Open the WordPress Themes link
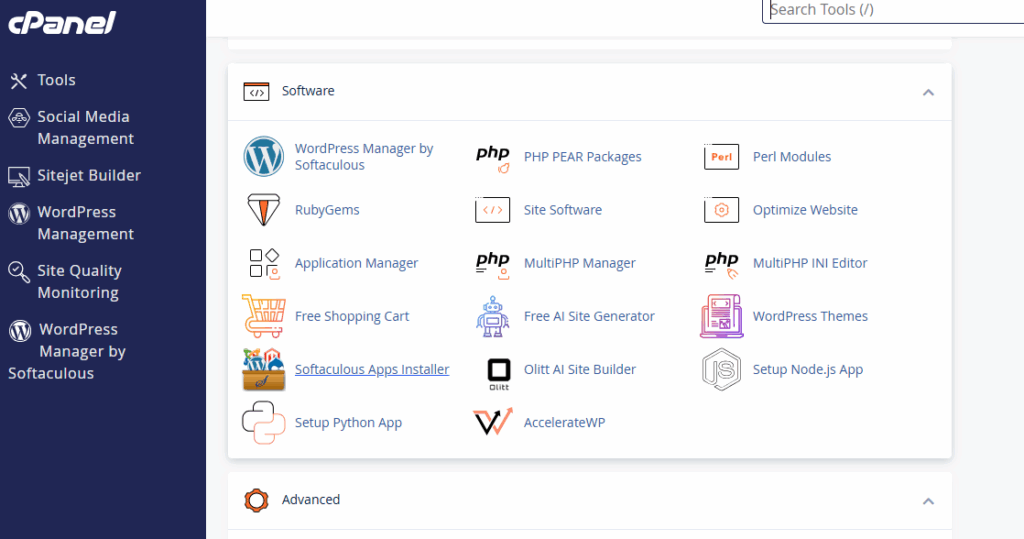 [810, 316]
